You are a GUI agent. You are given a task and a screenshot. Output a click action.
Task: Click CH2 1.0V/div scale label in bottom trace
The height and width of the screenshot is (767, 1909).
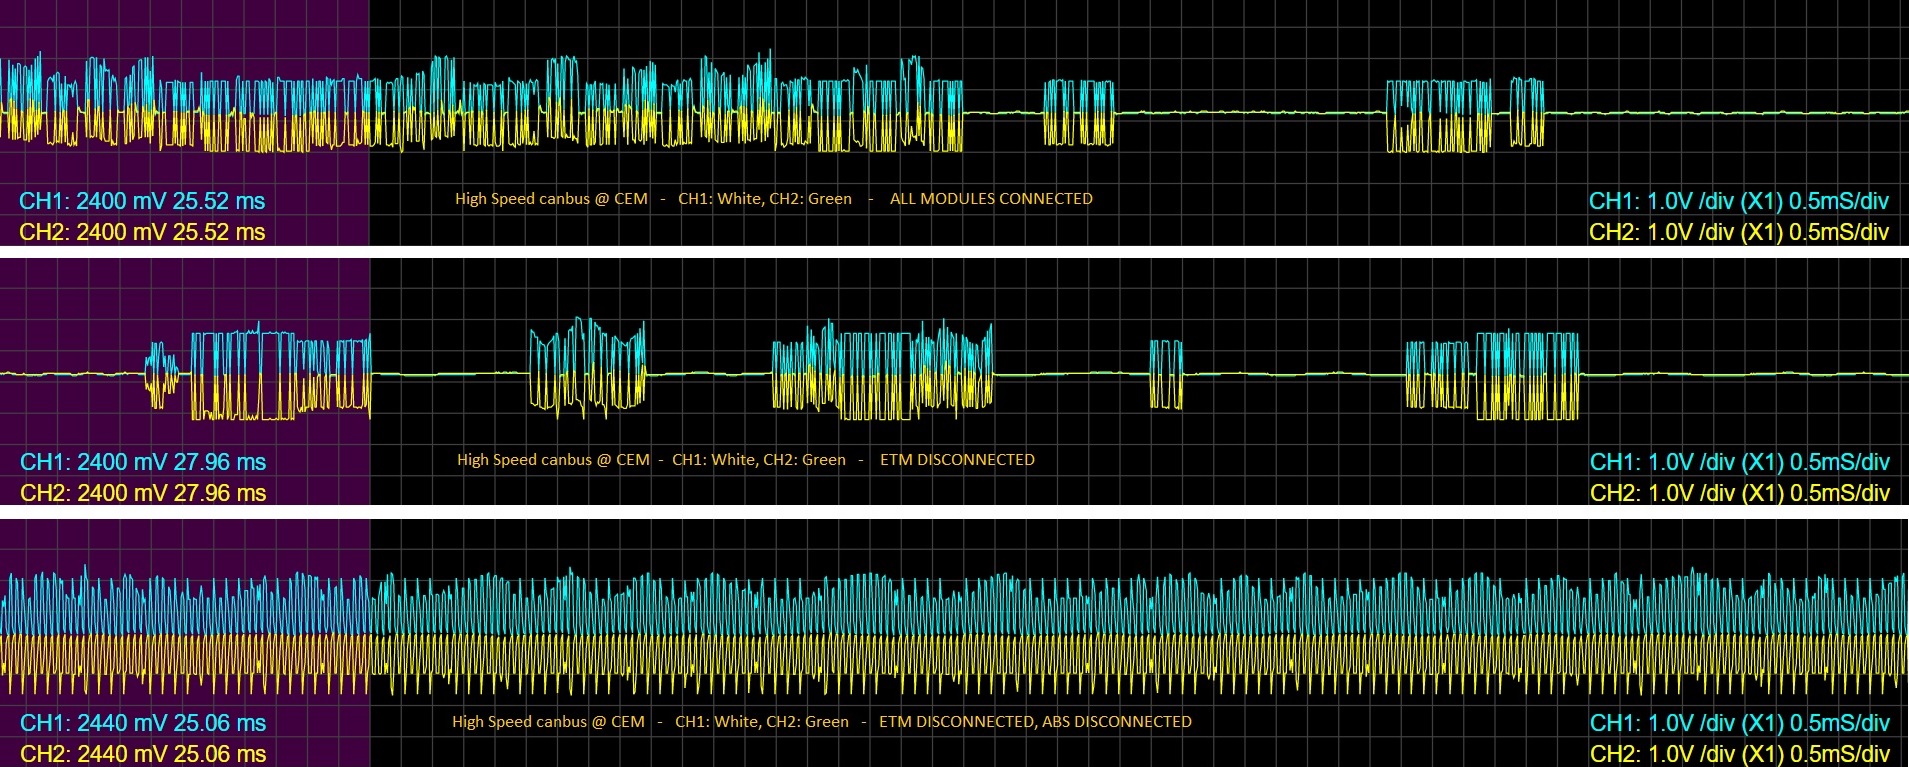[1739, 754]
